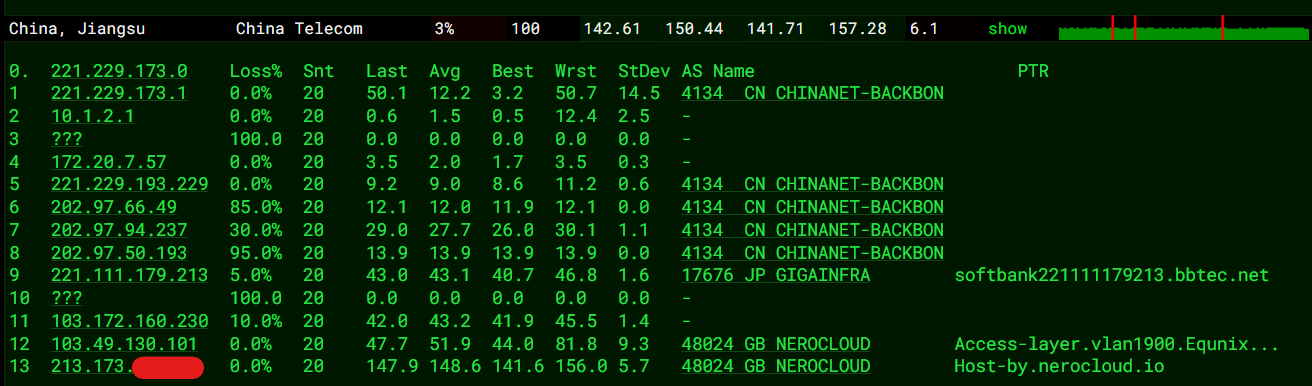Open IP link 202.97.50.193

pos(119,254)
